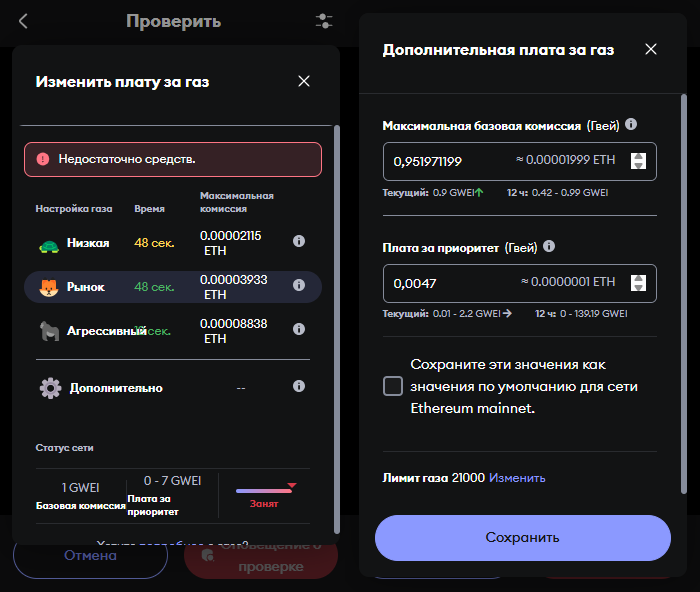The height and width of the screenshot is (592, 700).
Task: Click the Недостаточно средств warning banner
Action: [x=173, y=159]
